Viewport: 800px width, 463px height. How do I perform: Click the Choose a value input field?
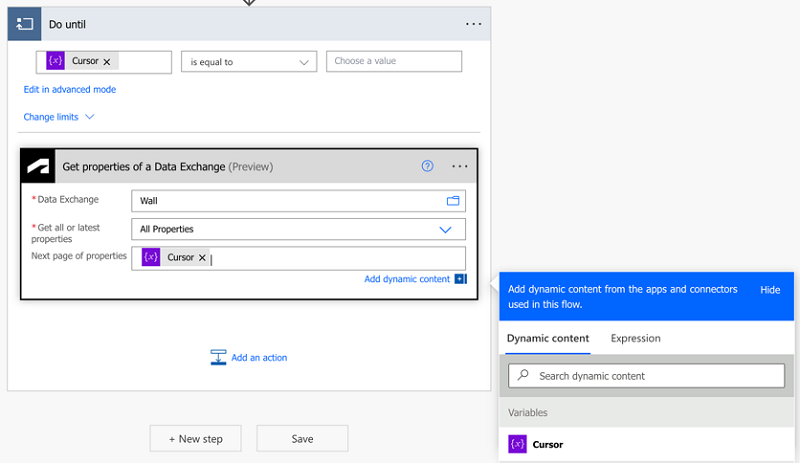394,62
